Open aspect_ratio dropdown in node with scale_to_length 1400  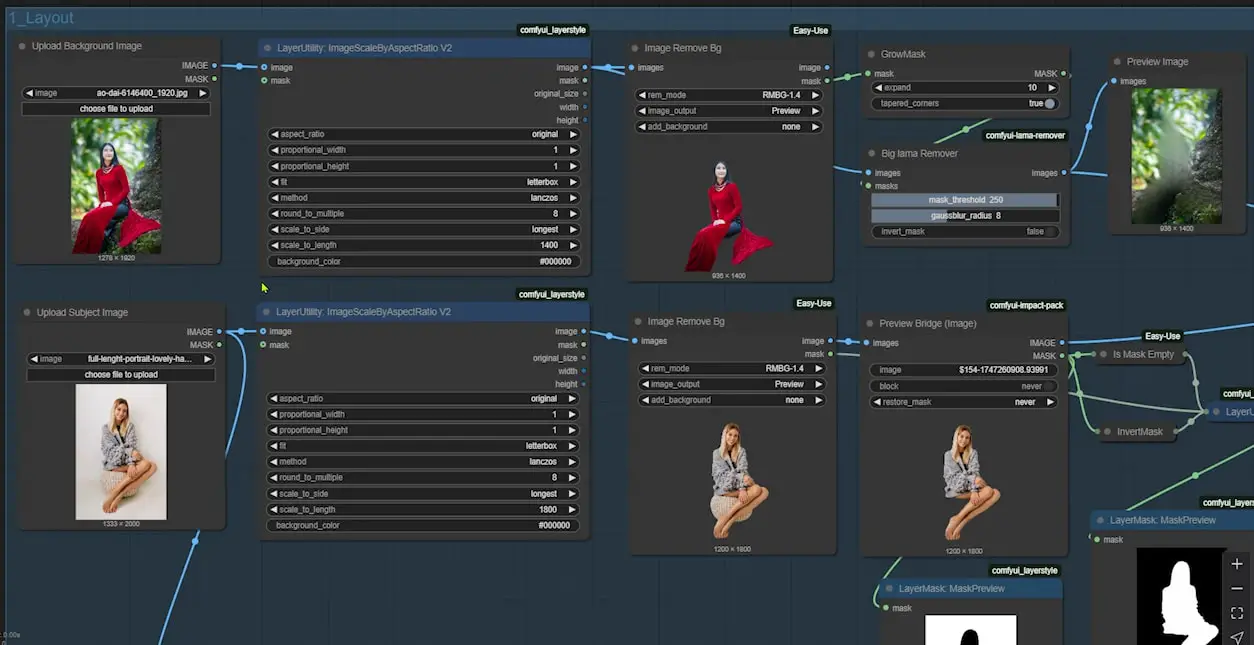coord(424,134)
